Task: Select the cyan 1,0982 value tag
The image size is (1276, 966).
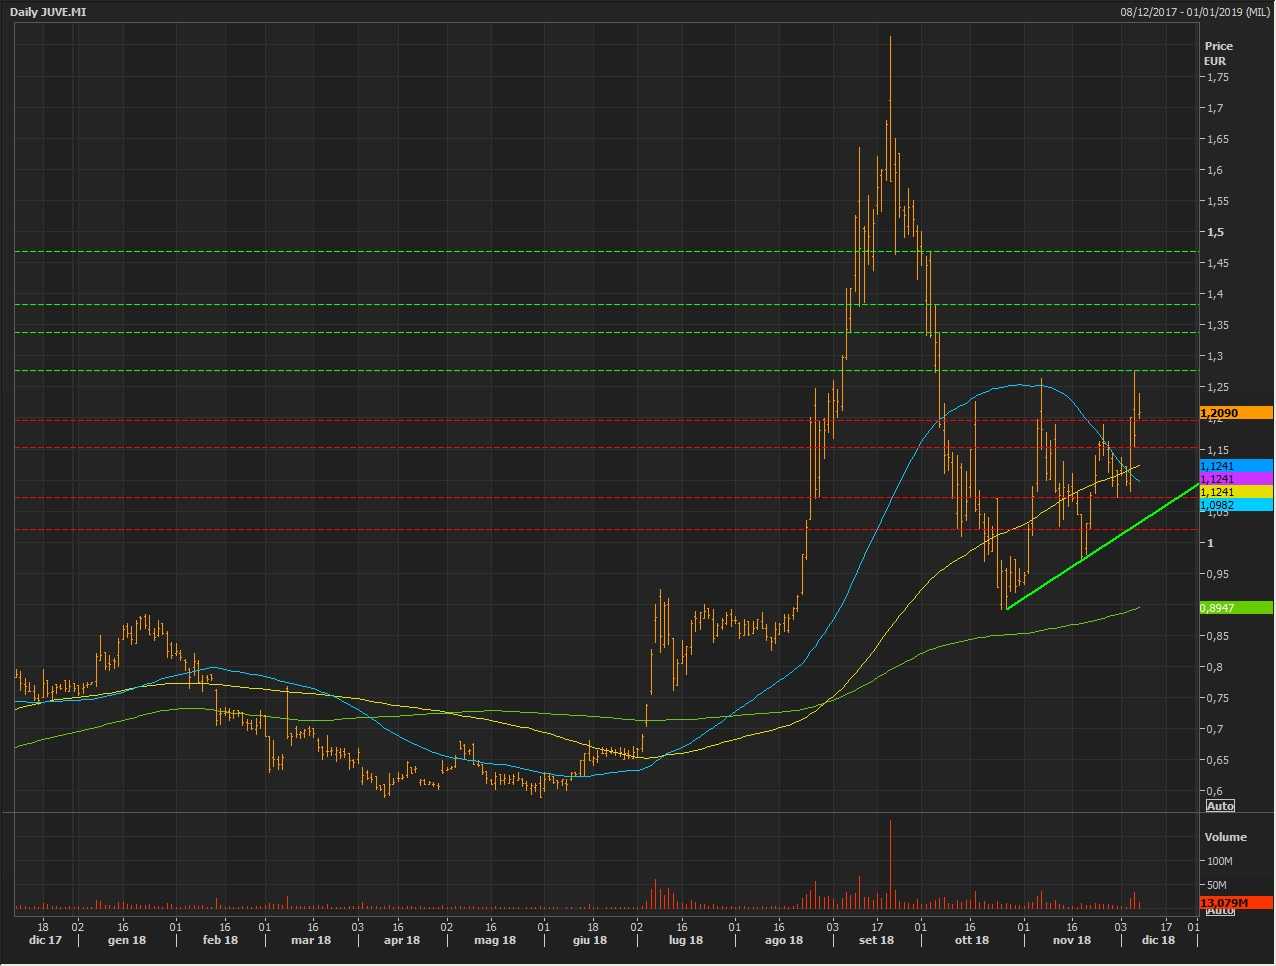Action: pos(1236,505)
